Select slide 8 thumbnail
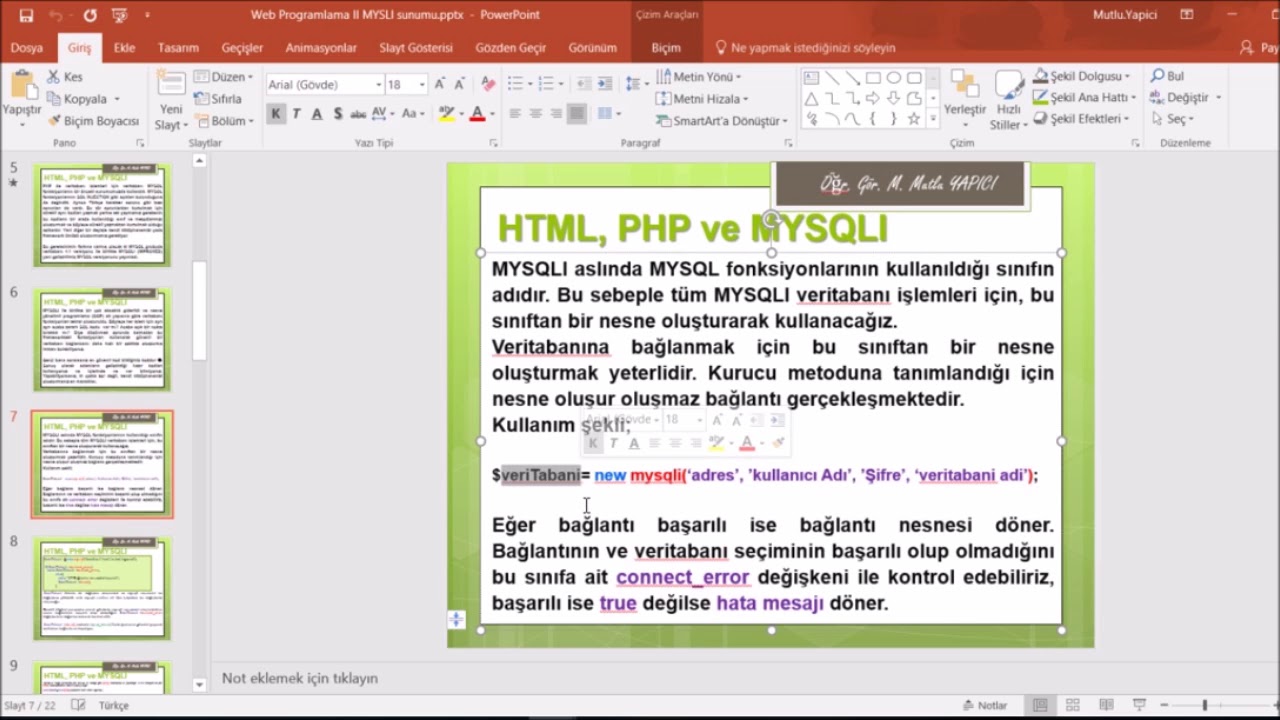The height and width of the screenshot is (720, 1280). (x=102, y=589)
